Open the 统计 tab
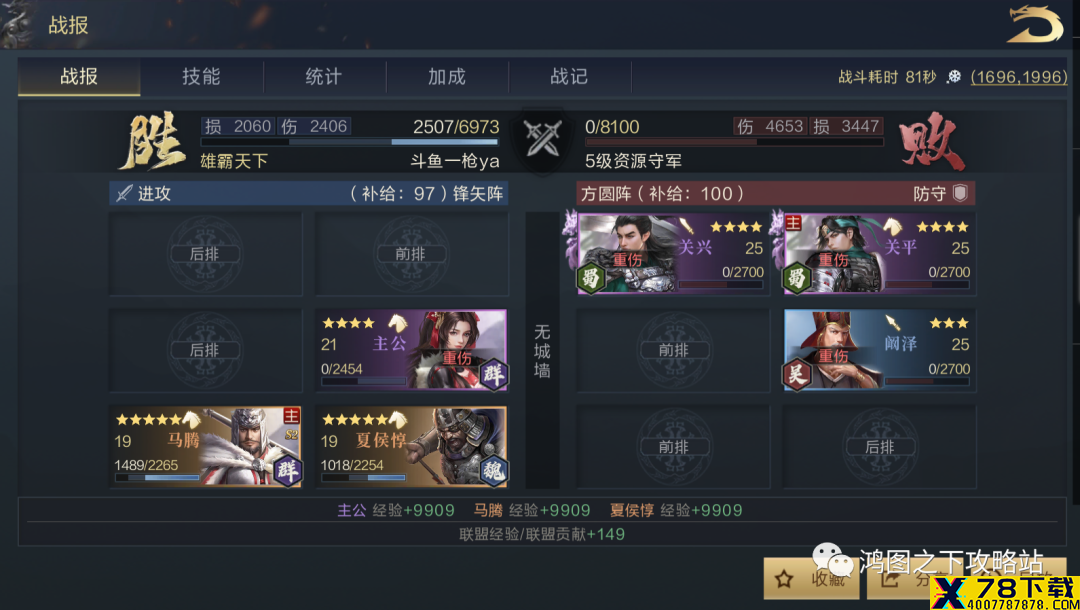The width and height of the screenshot is (1080, 610). (x=324, y=76)
